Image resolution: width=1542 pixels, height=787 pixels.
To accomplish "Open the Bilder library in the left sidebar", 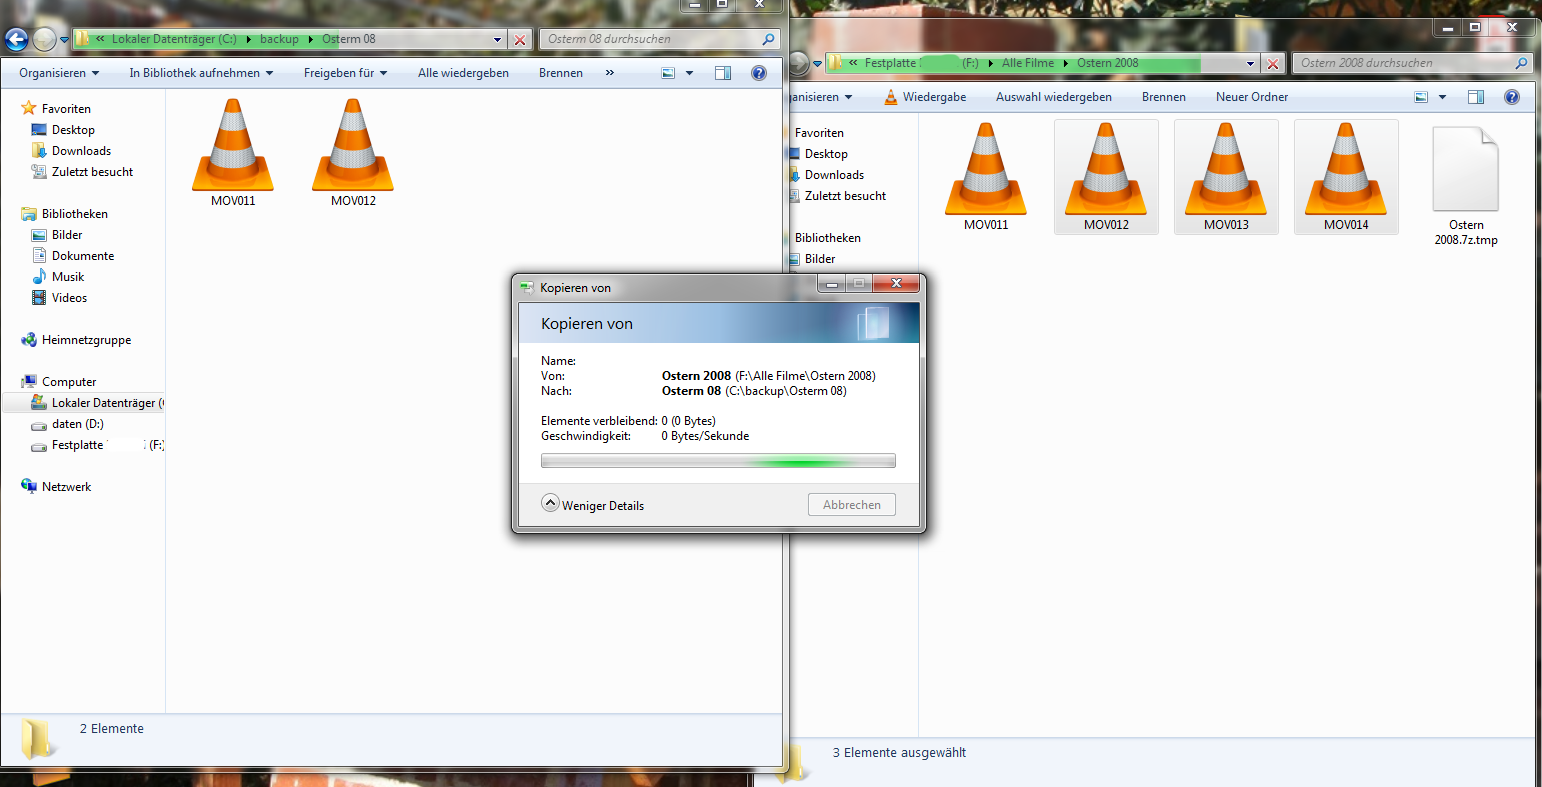I will [x=67, y=235].
